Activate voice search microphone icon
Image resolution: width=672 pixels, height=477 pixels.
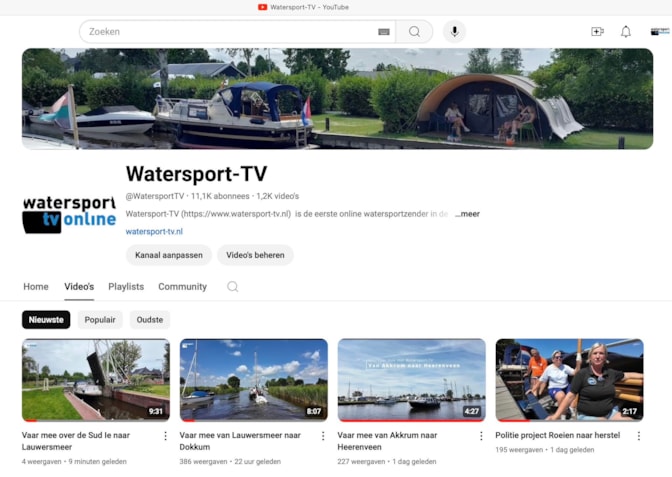(454, 32)
